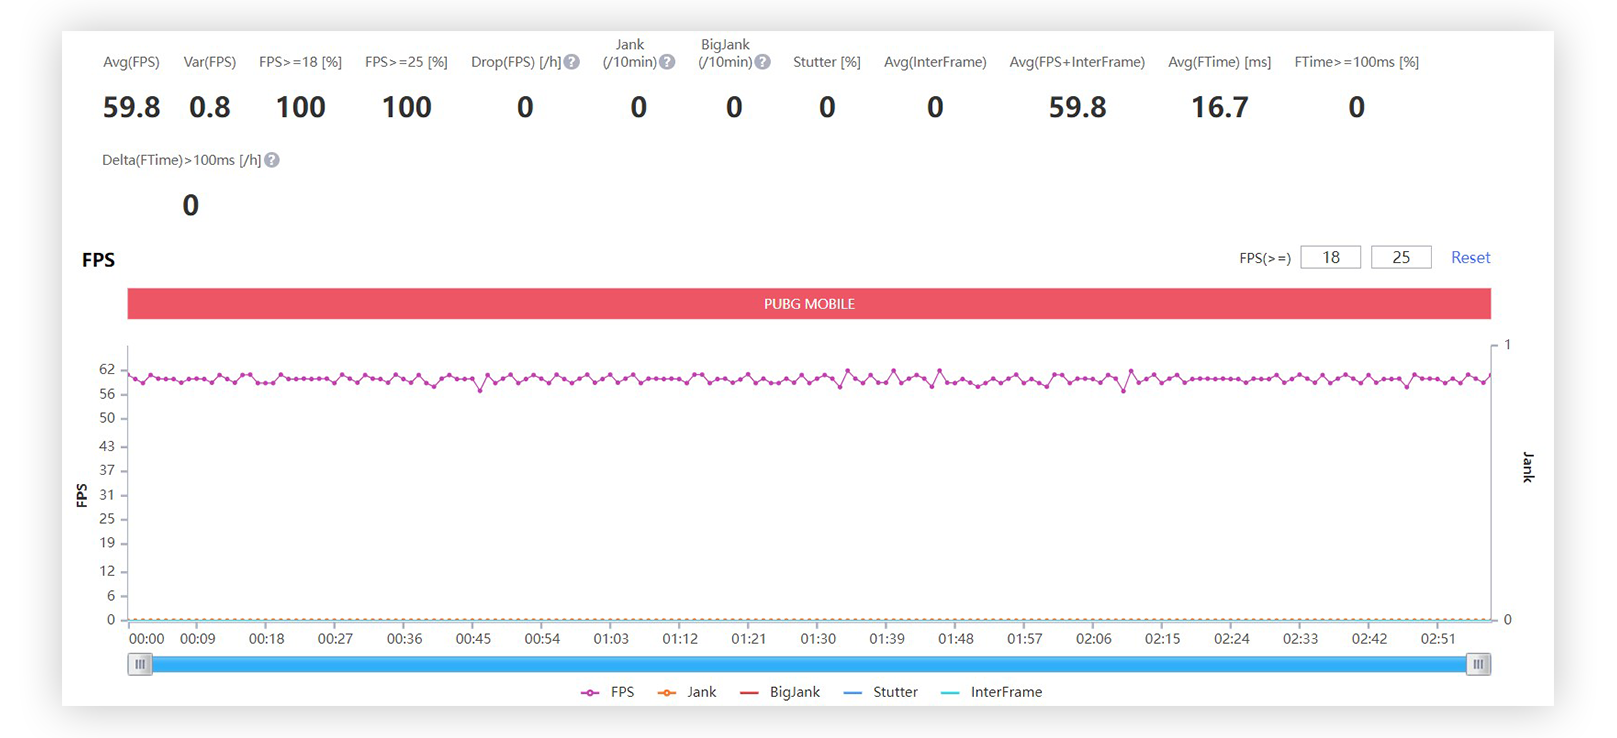
Task: Click the FPS threshold field showing 25
Action: 1401,258
